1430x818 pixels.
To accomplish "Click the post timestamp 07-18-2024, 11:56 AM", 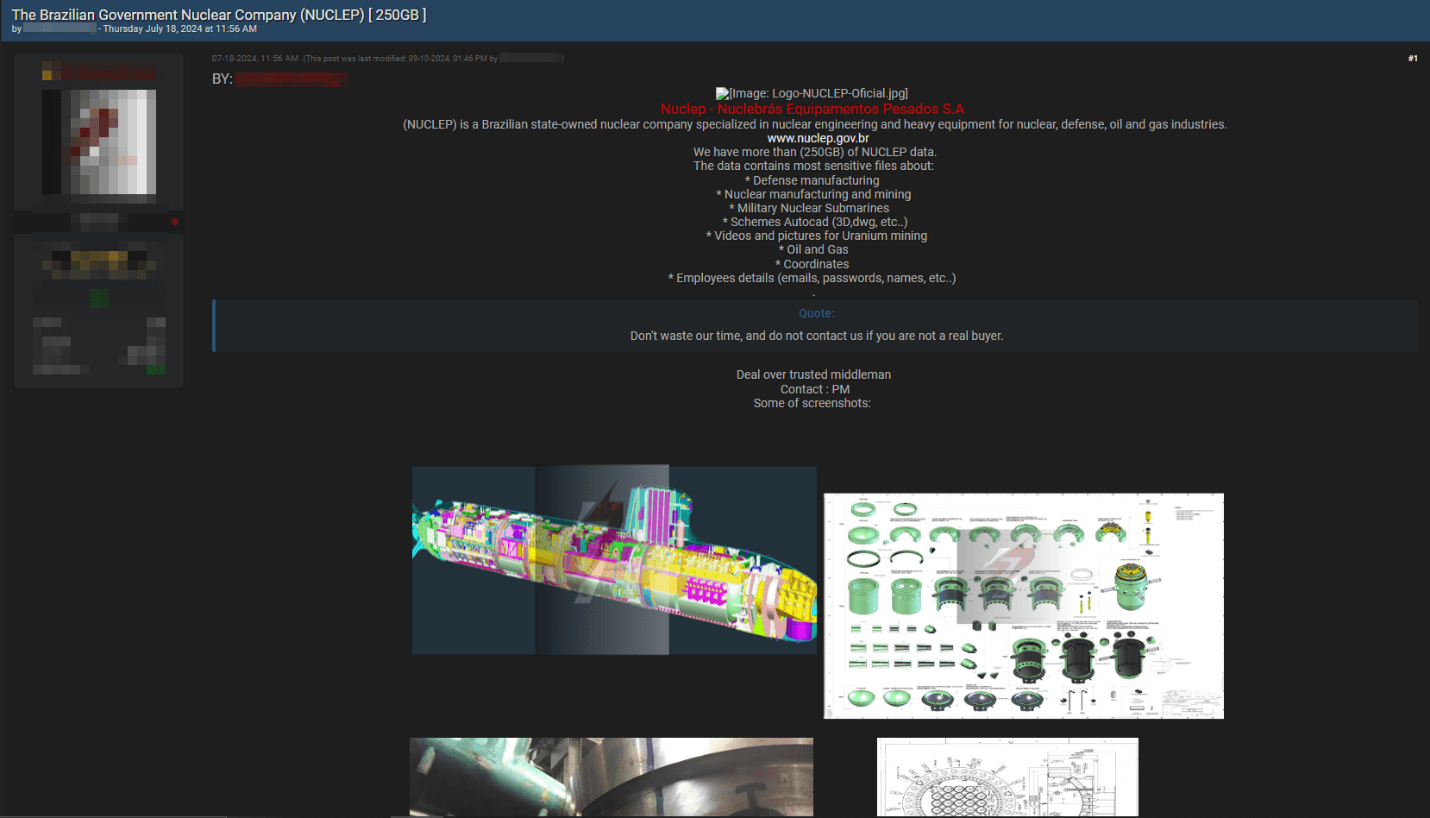I will tap(255, 58).
